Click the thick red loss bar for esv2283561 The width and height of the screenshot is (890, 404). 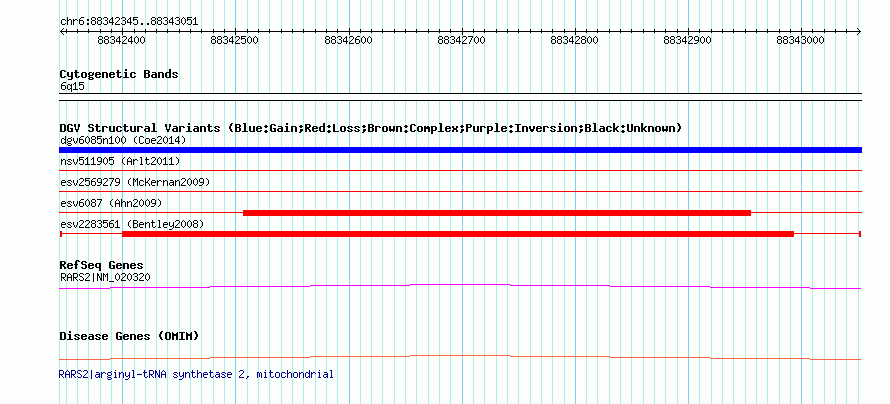pos(457,234)
